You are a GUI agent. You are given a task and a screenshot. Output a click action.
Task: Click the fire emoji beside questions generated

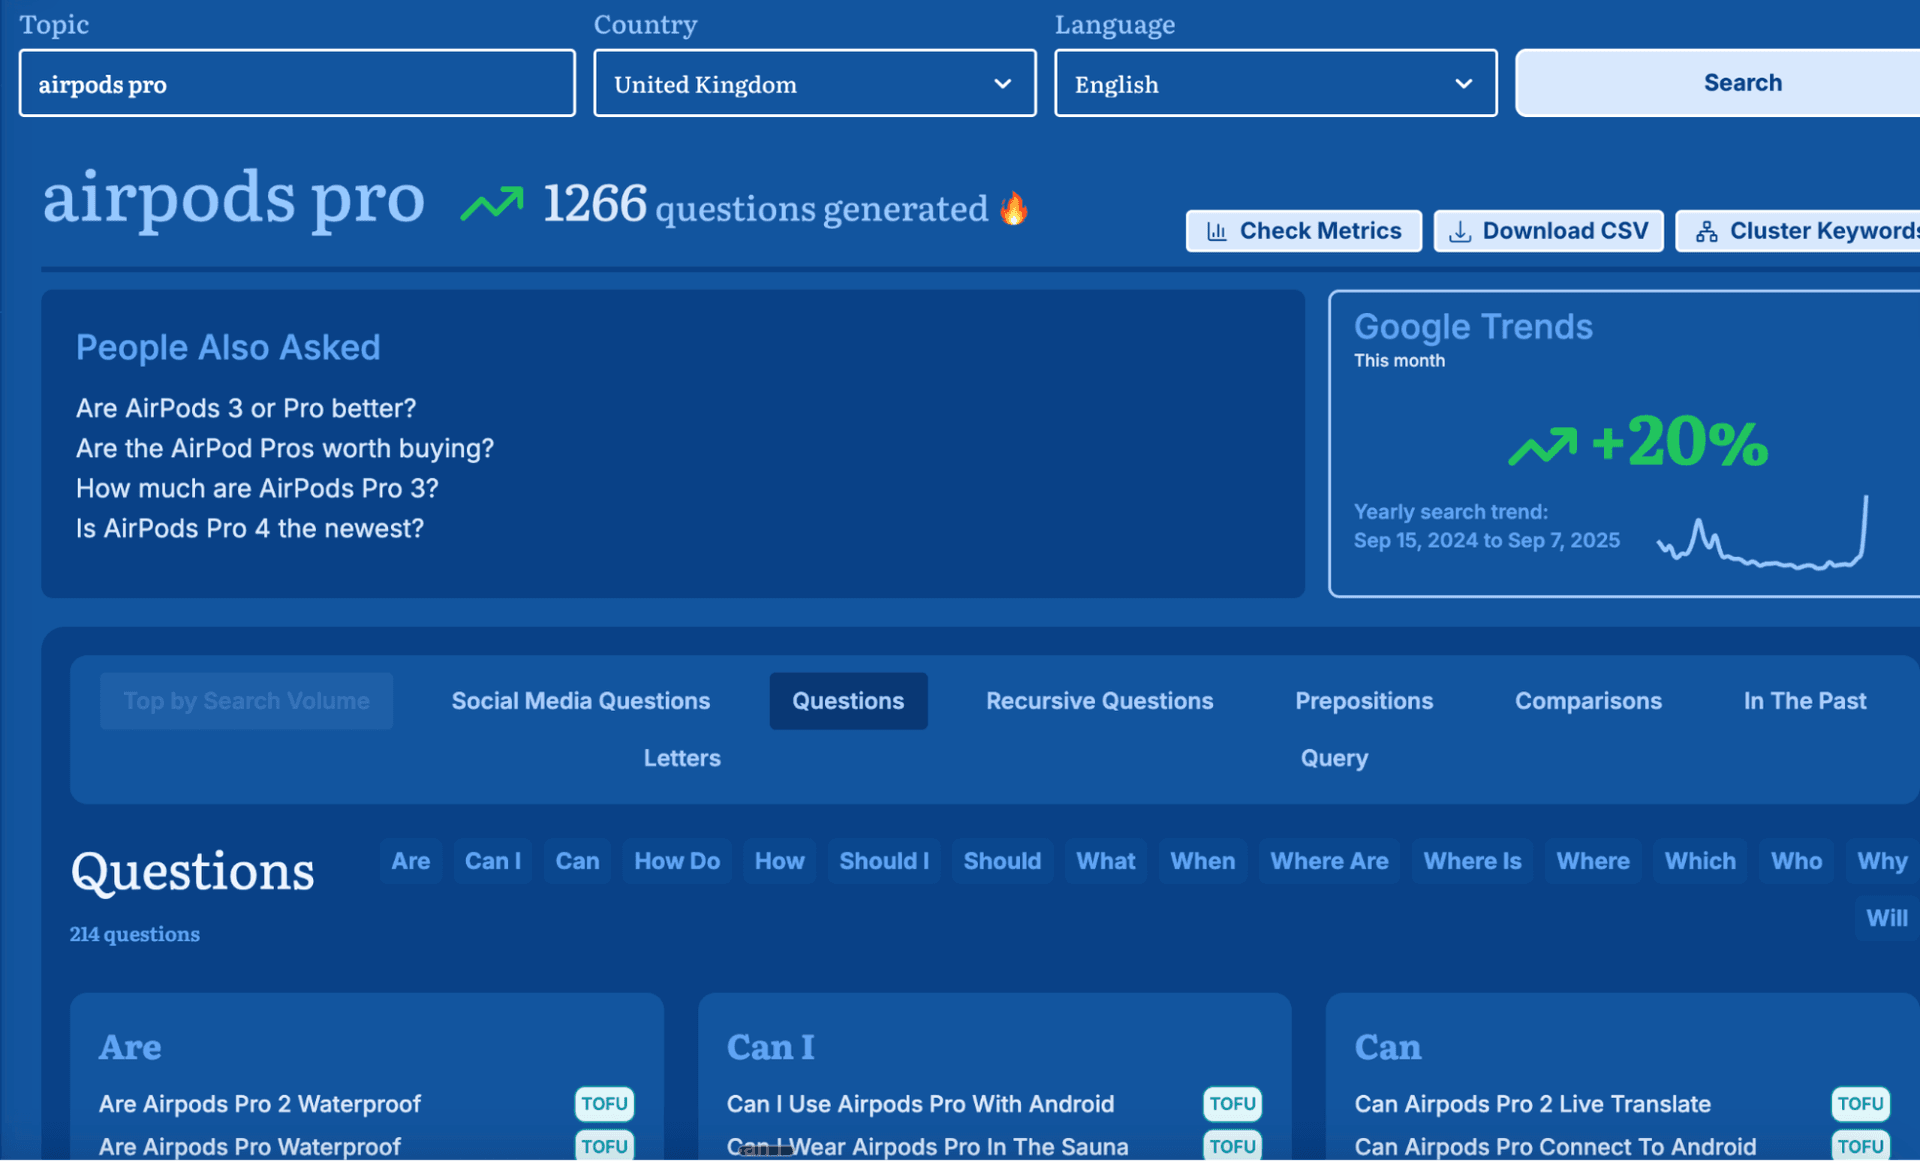(x=1013, y=208)
